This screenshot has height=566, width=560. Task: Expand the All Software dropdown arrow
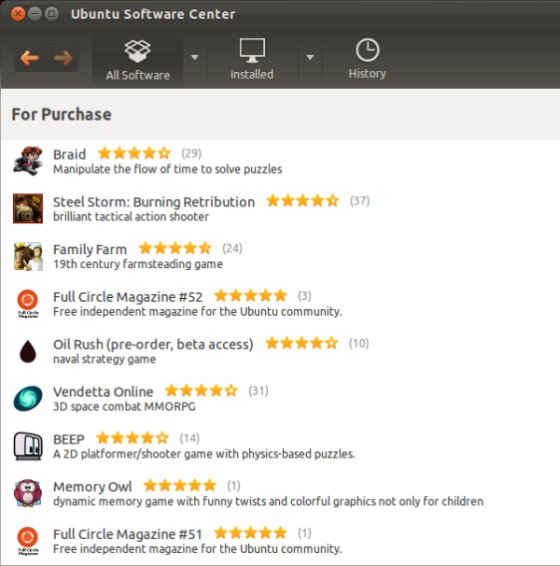pos(195,57)
